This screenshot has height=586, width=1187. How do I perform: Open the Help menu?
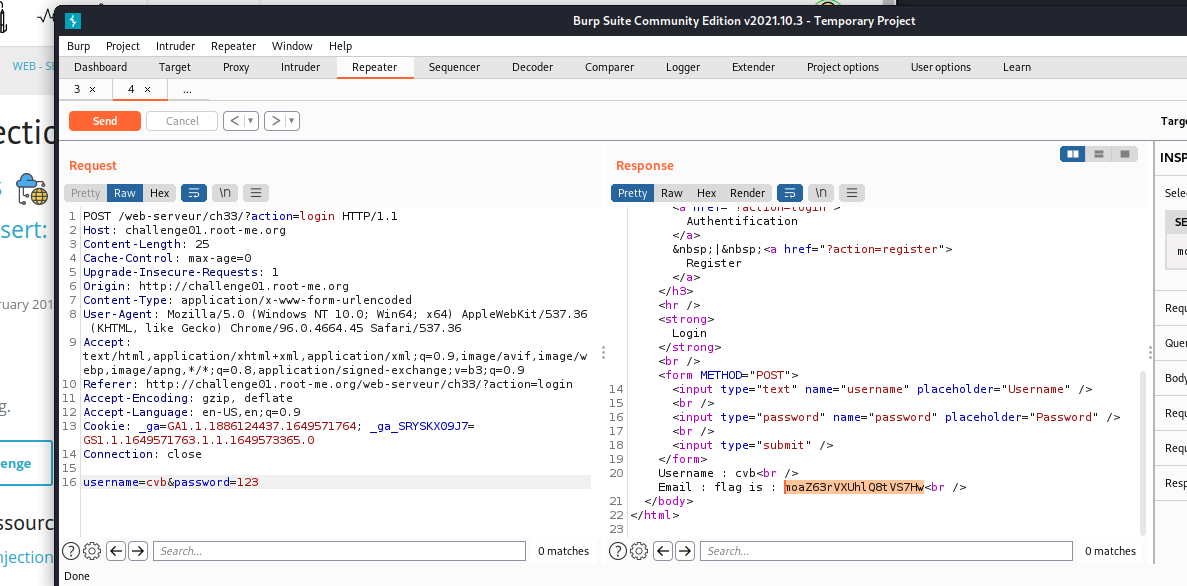tap(341, 46)
